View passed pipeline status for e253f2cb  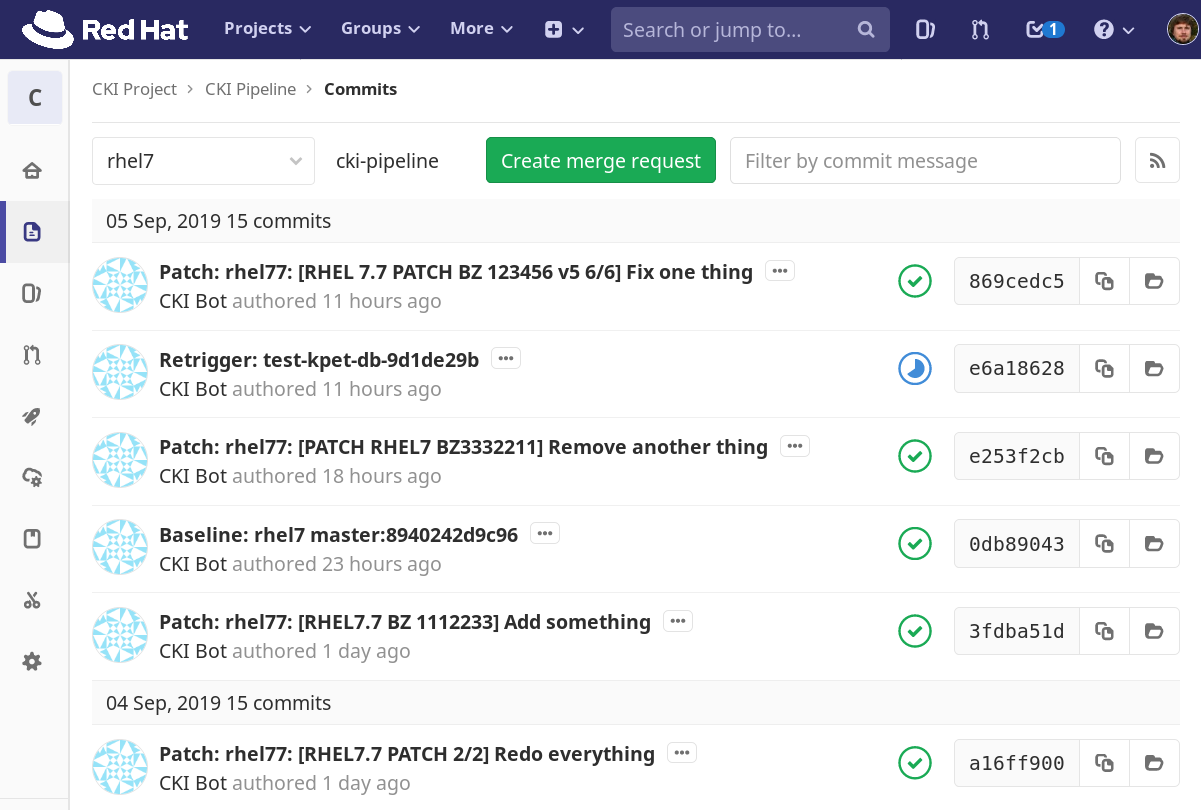[x=915, y=456]
